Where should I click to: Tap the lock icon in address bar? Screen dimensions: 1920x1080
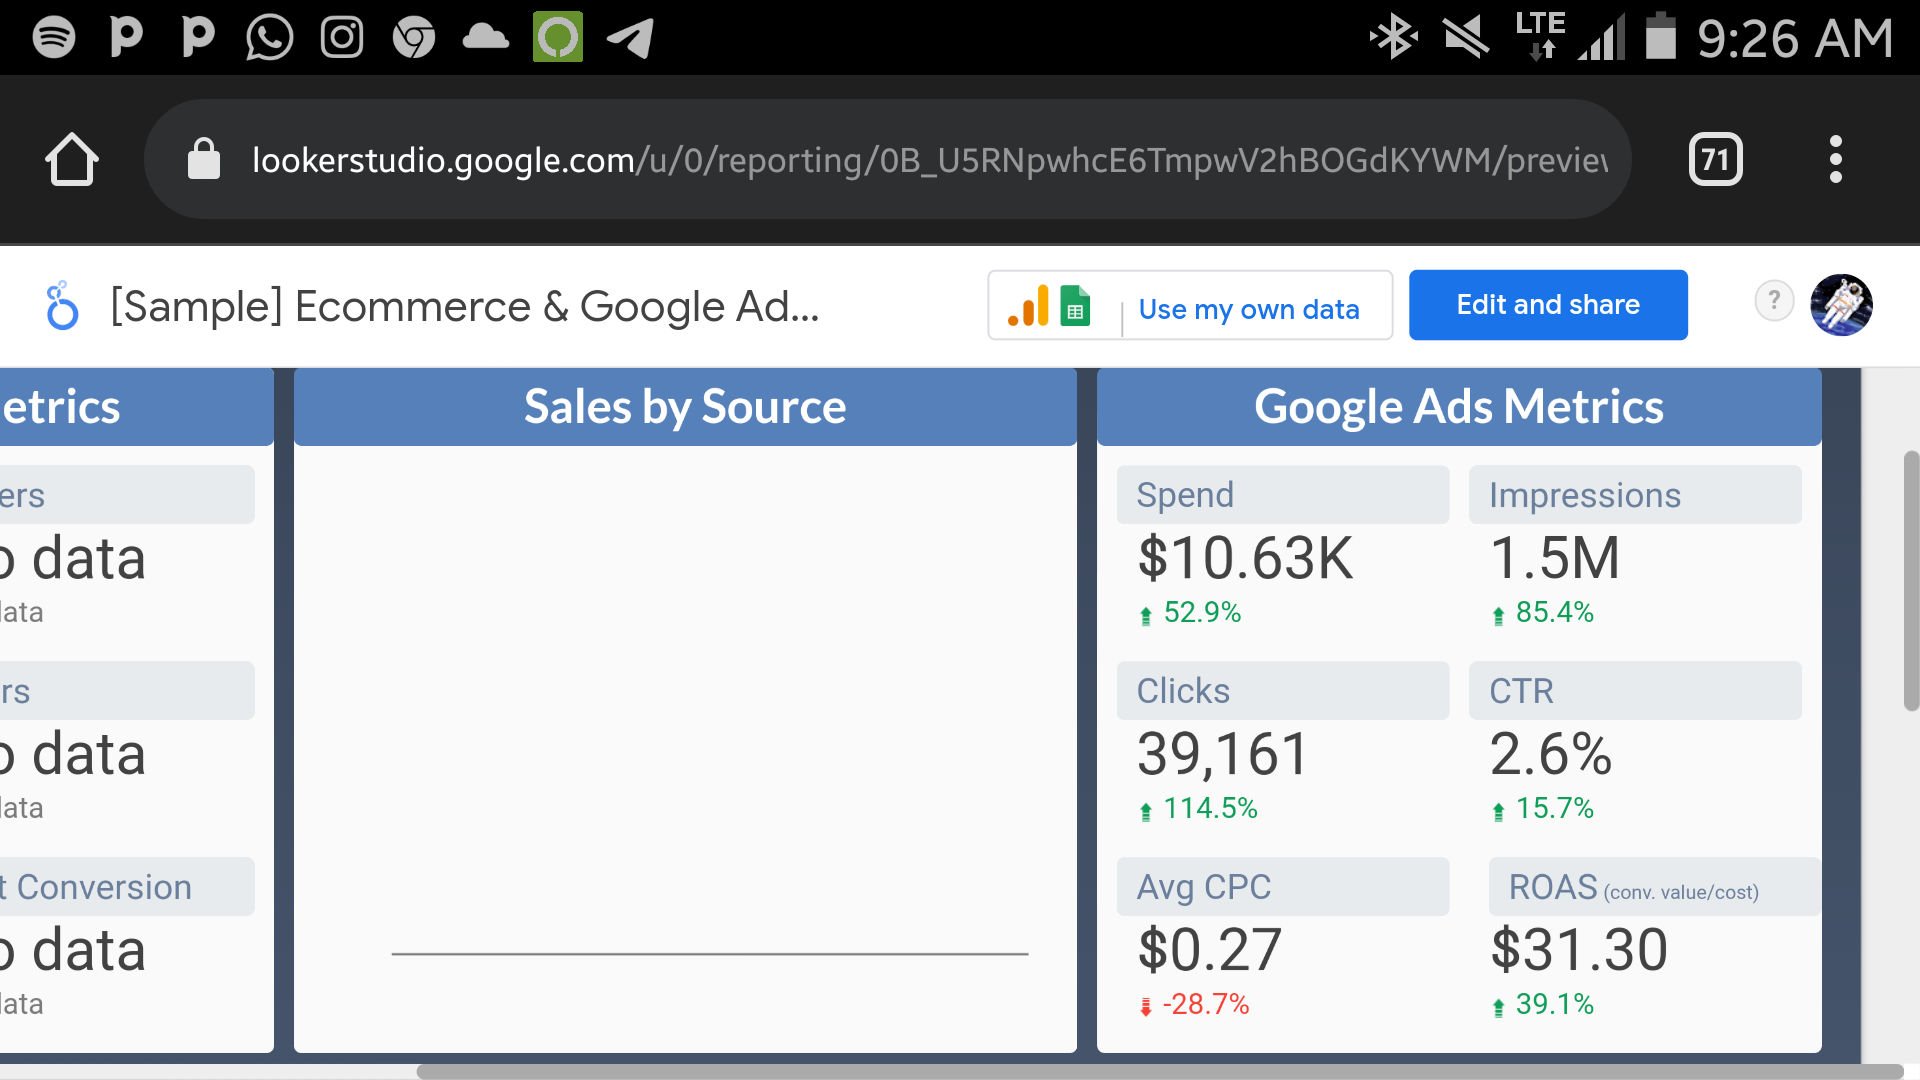click(x=204, y=159)
